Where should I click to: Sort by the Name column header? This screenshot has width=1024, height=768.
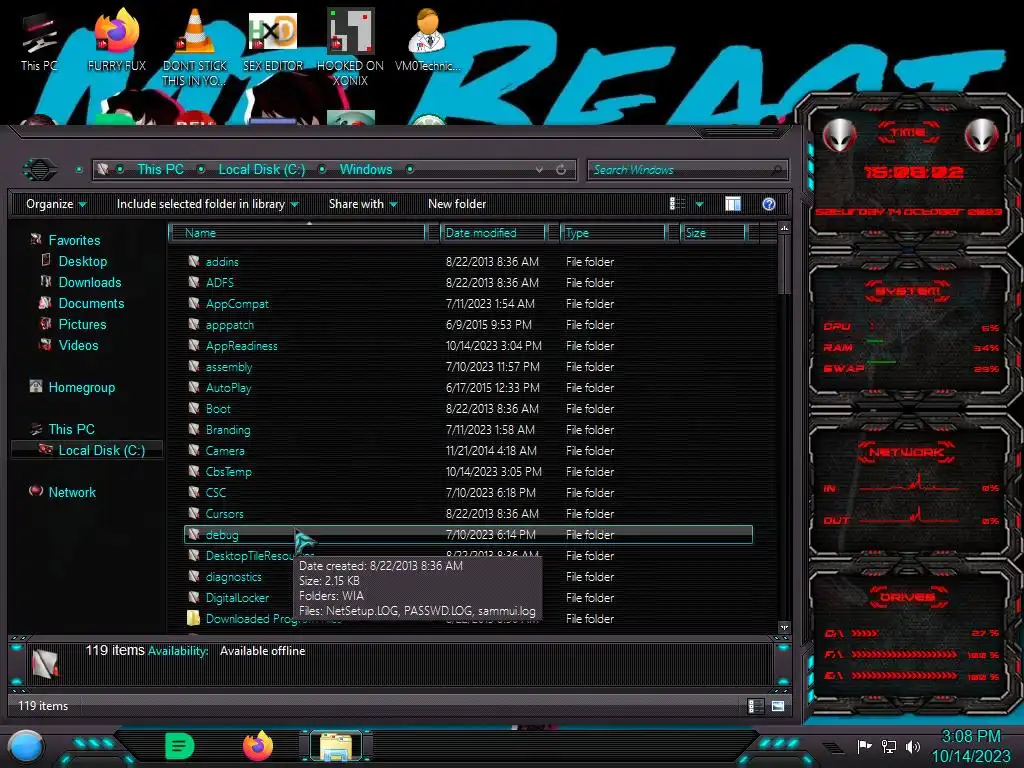297,232
